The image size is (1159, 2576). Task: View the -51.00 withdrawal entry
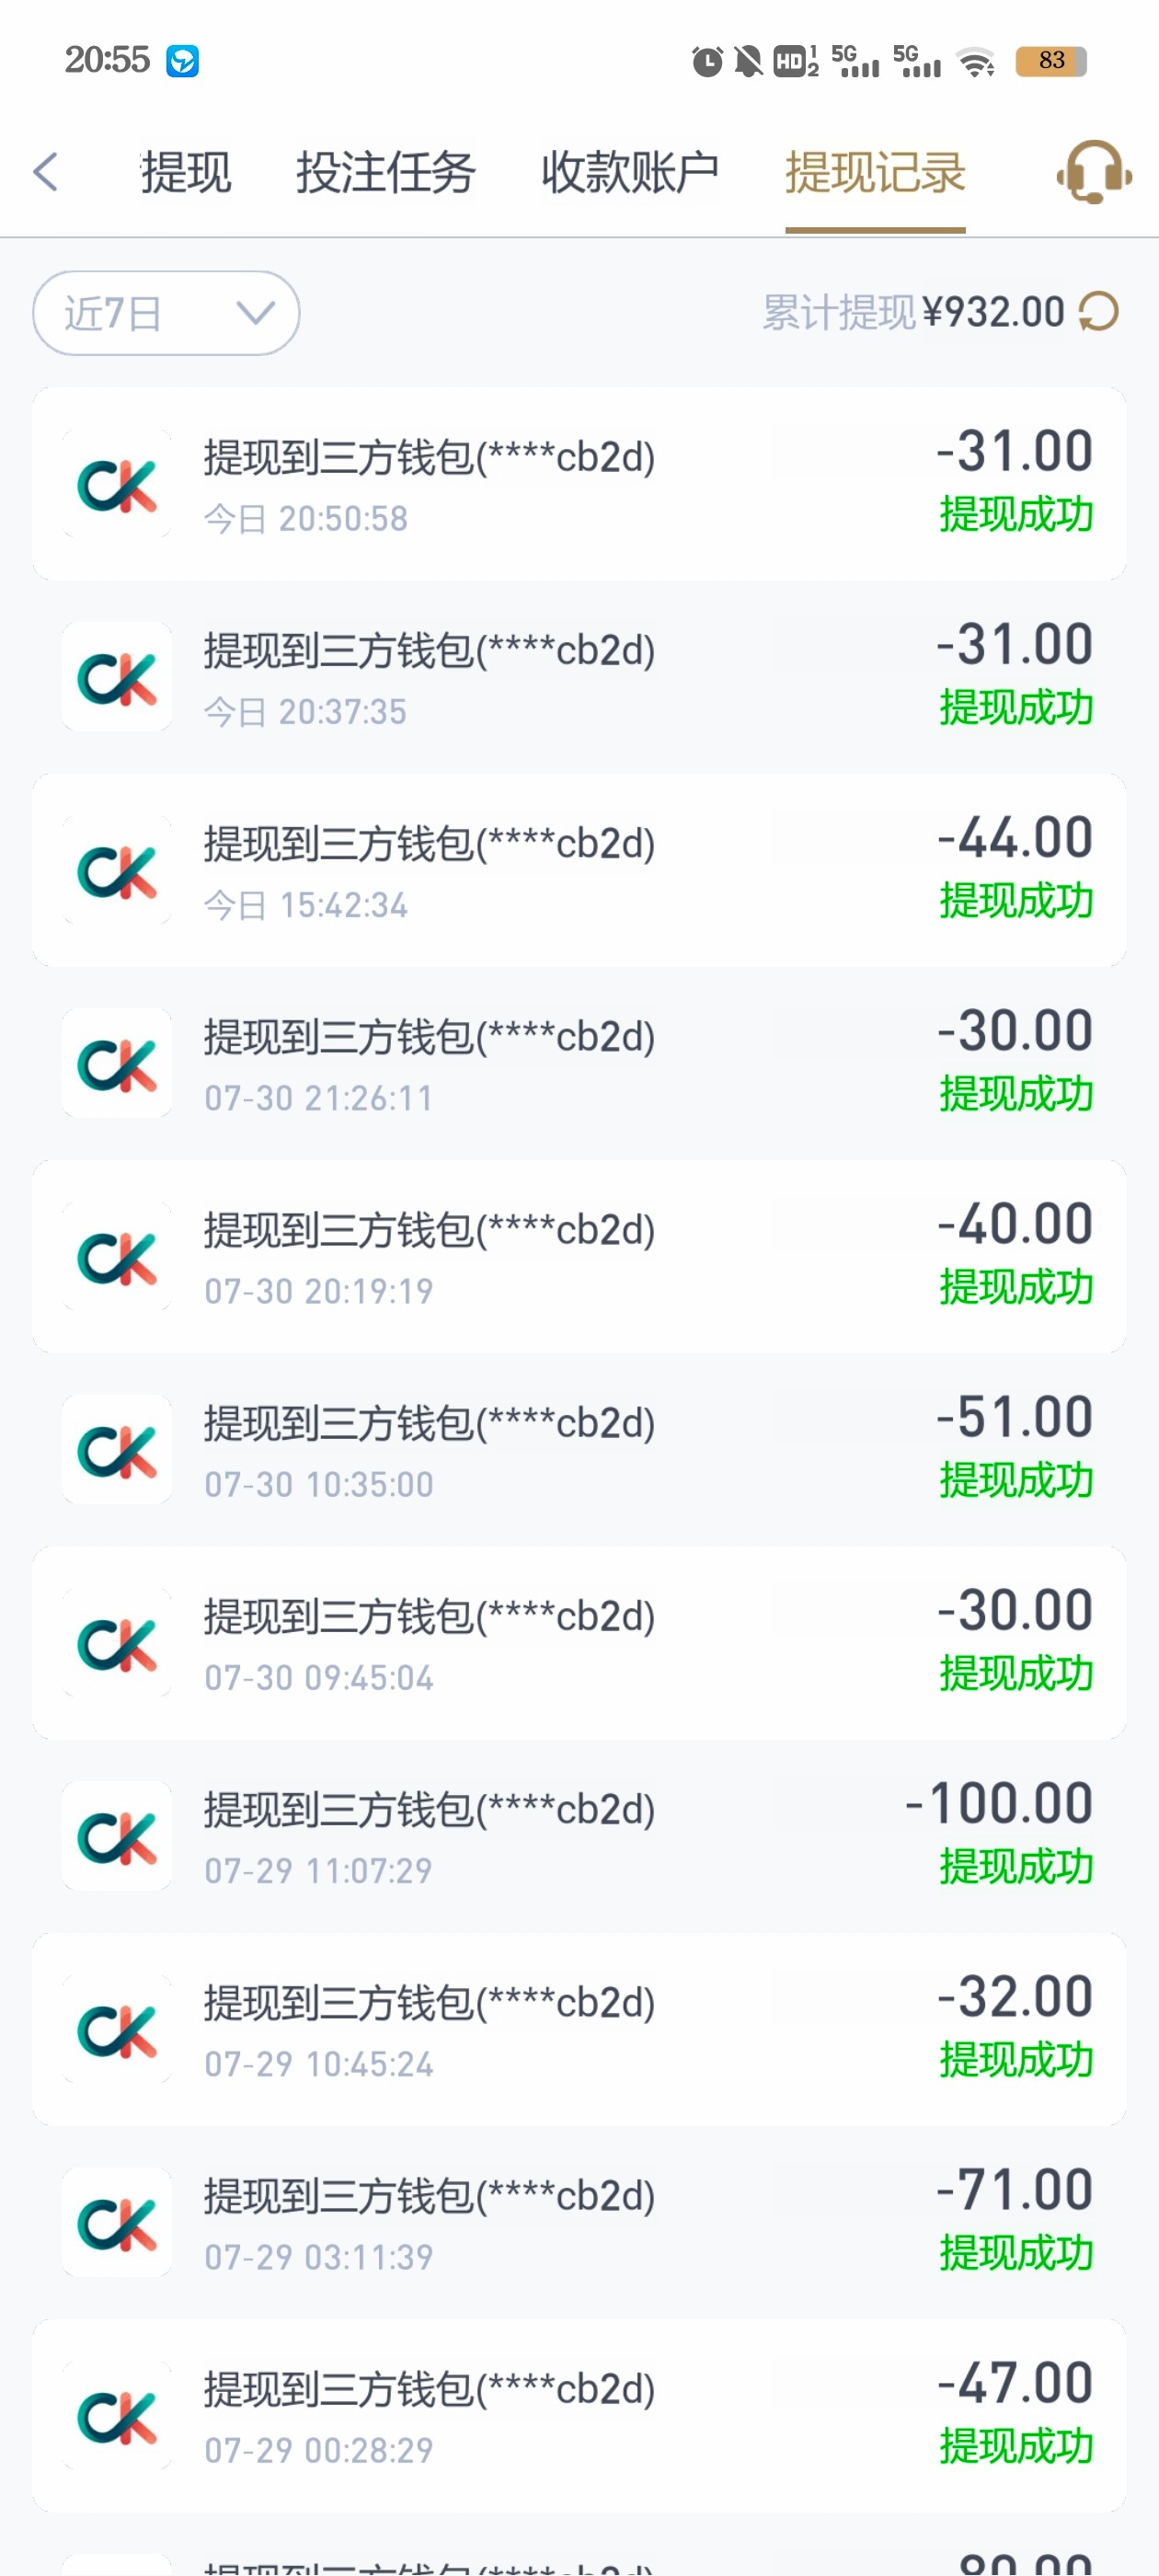pos(579,1450)
